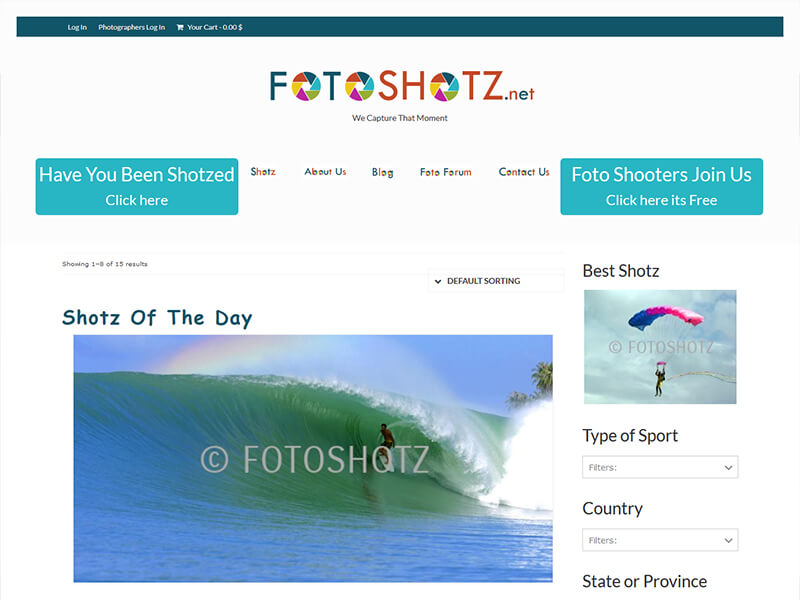The image size is (800, 600).
Task: Open the Default Sorting dropdown
Action: pos(496,281)
